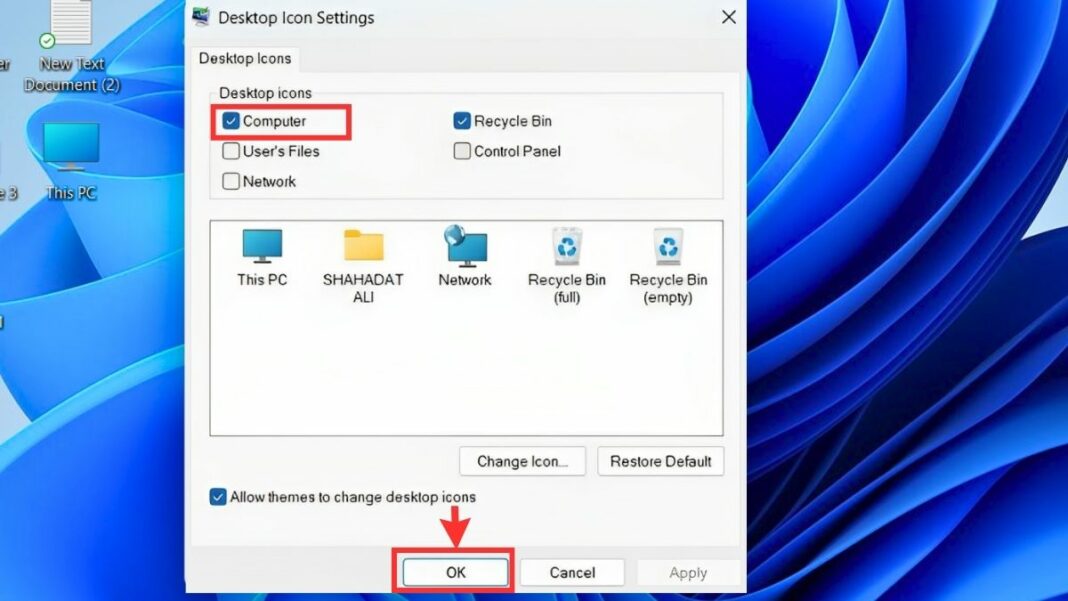Click the This PC desktop shortcut
The image size is (1068, 601).
(71, 161)
